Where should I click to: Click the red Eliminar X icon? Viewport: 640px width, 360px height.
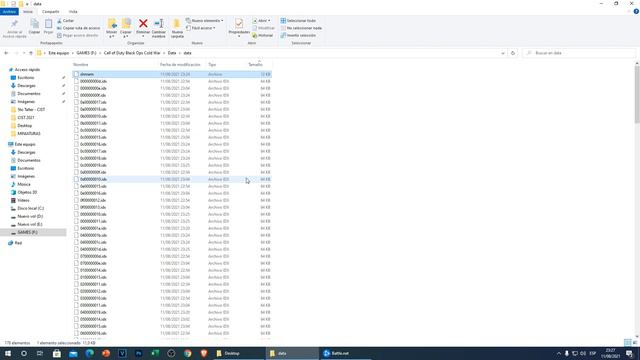(143, 23)
